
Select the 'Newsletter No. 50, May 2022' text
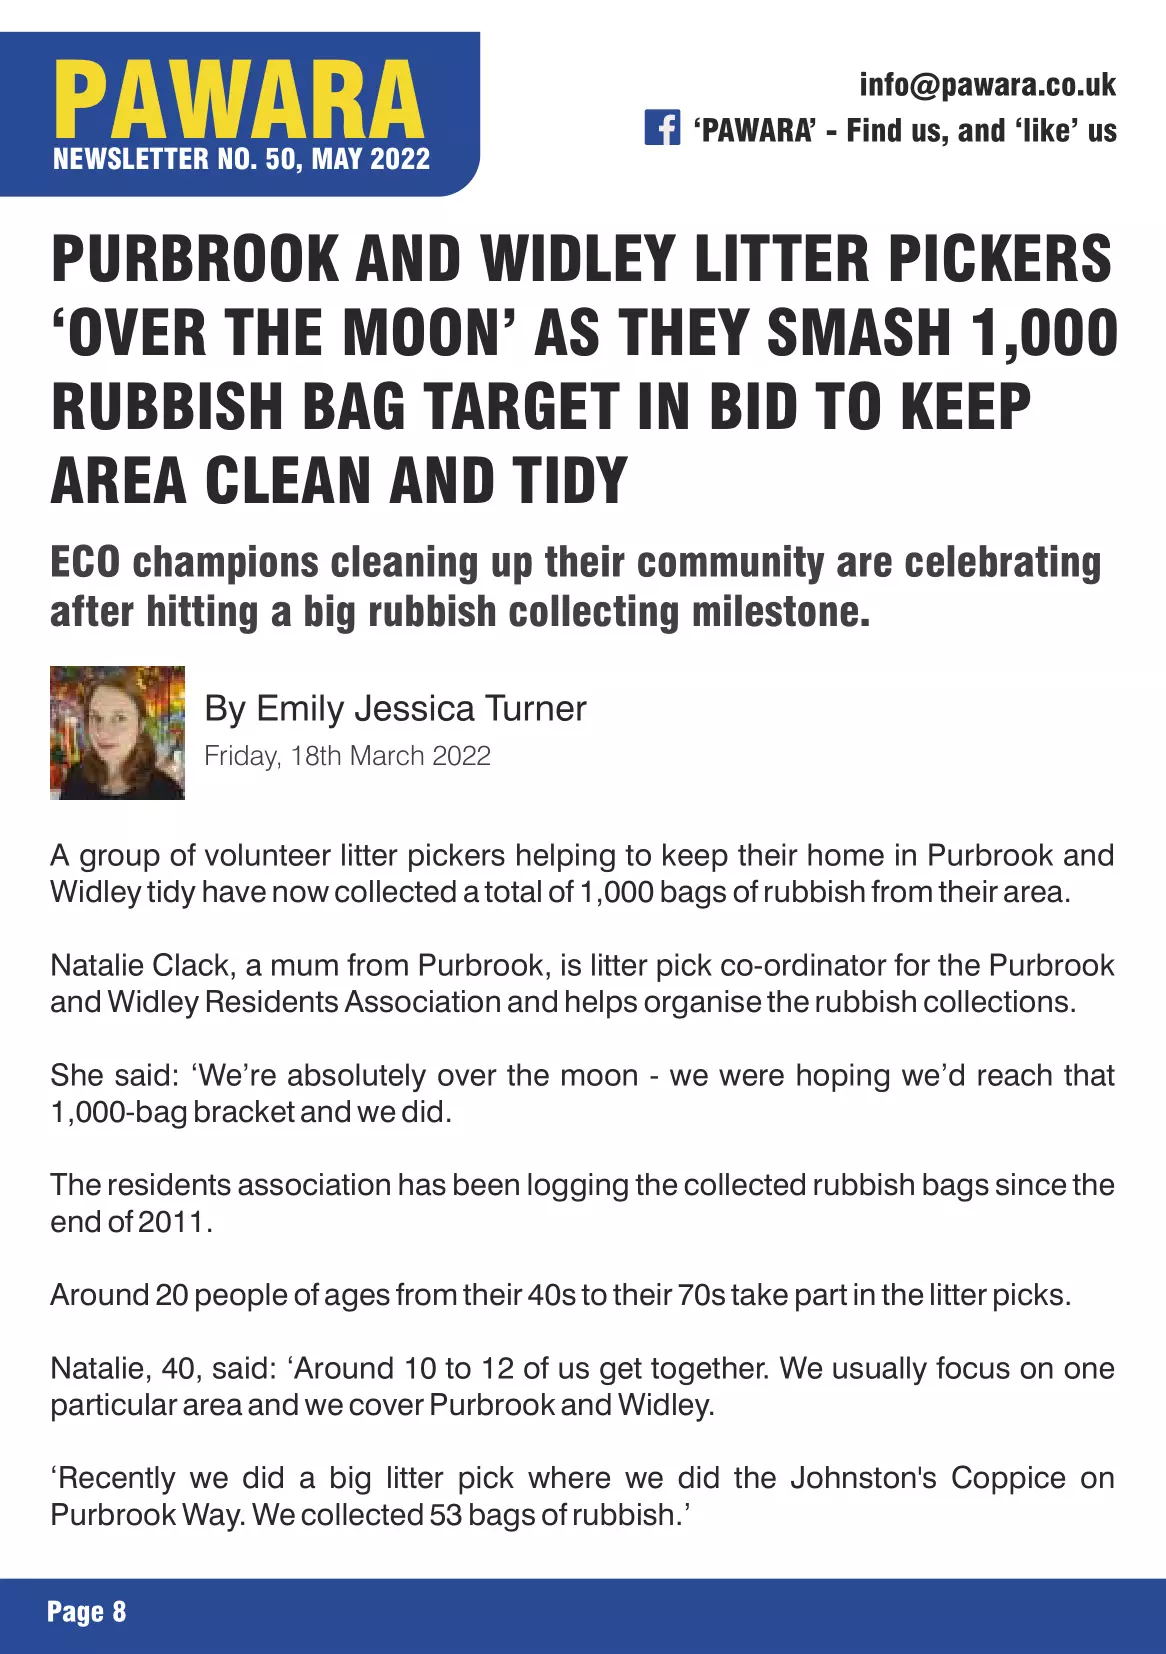tap(241, 159)
